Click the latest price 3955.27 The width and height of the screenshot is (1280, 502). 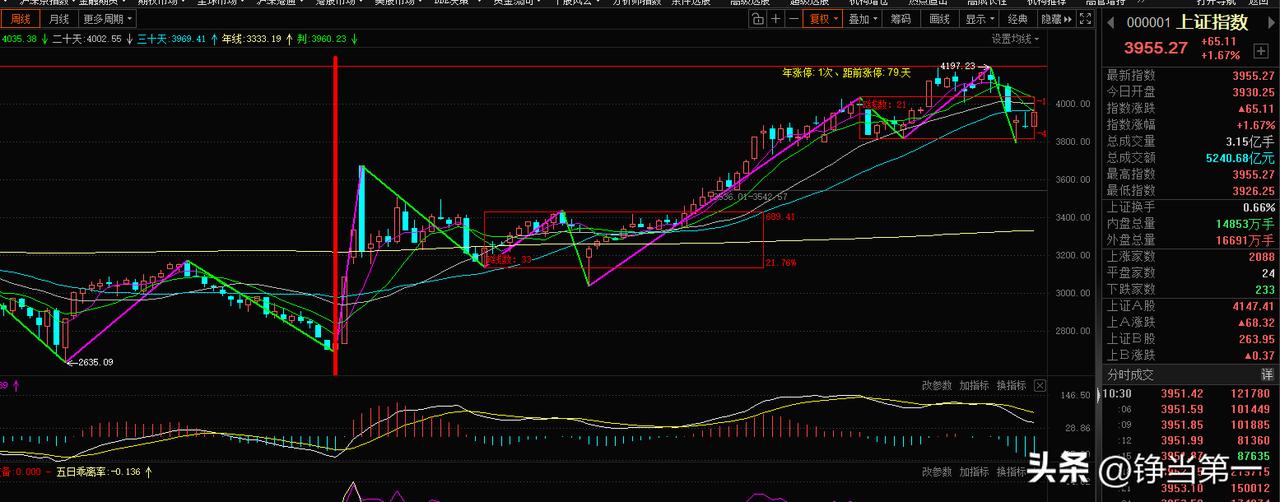[1155, 48]
